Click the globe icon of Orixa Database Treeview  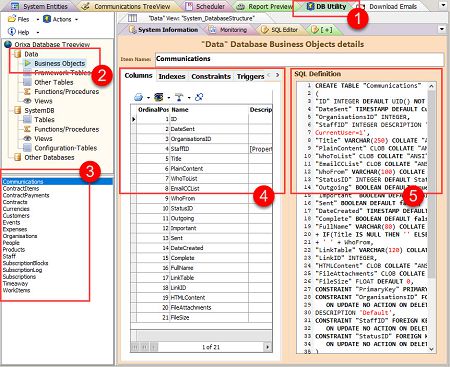pos(8,44)
